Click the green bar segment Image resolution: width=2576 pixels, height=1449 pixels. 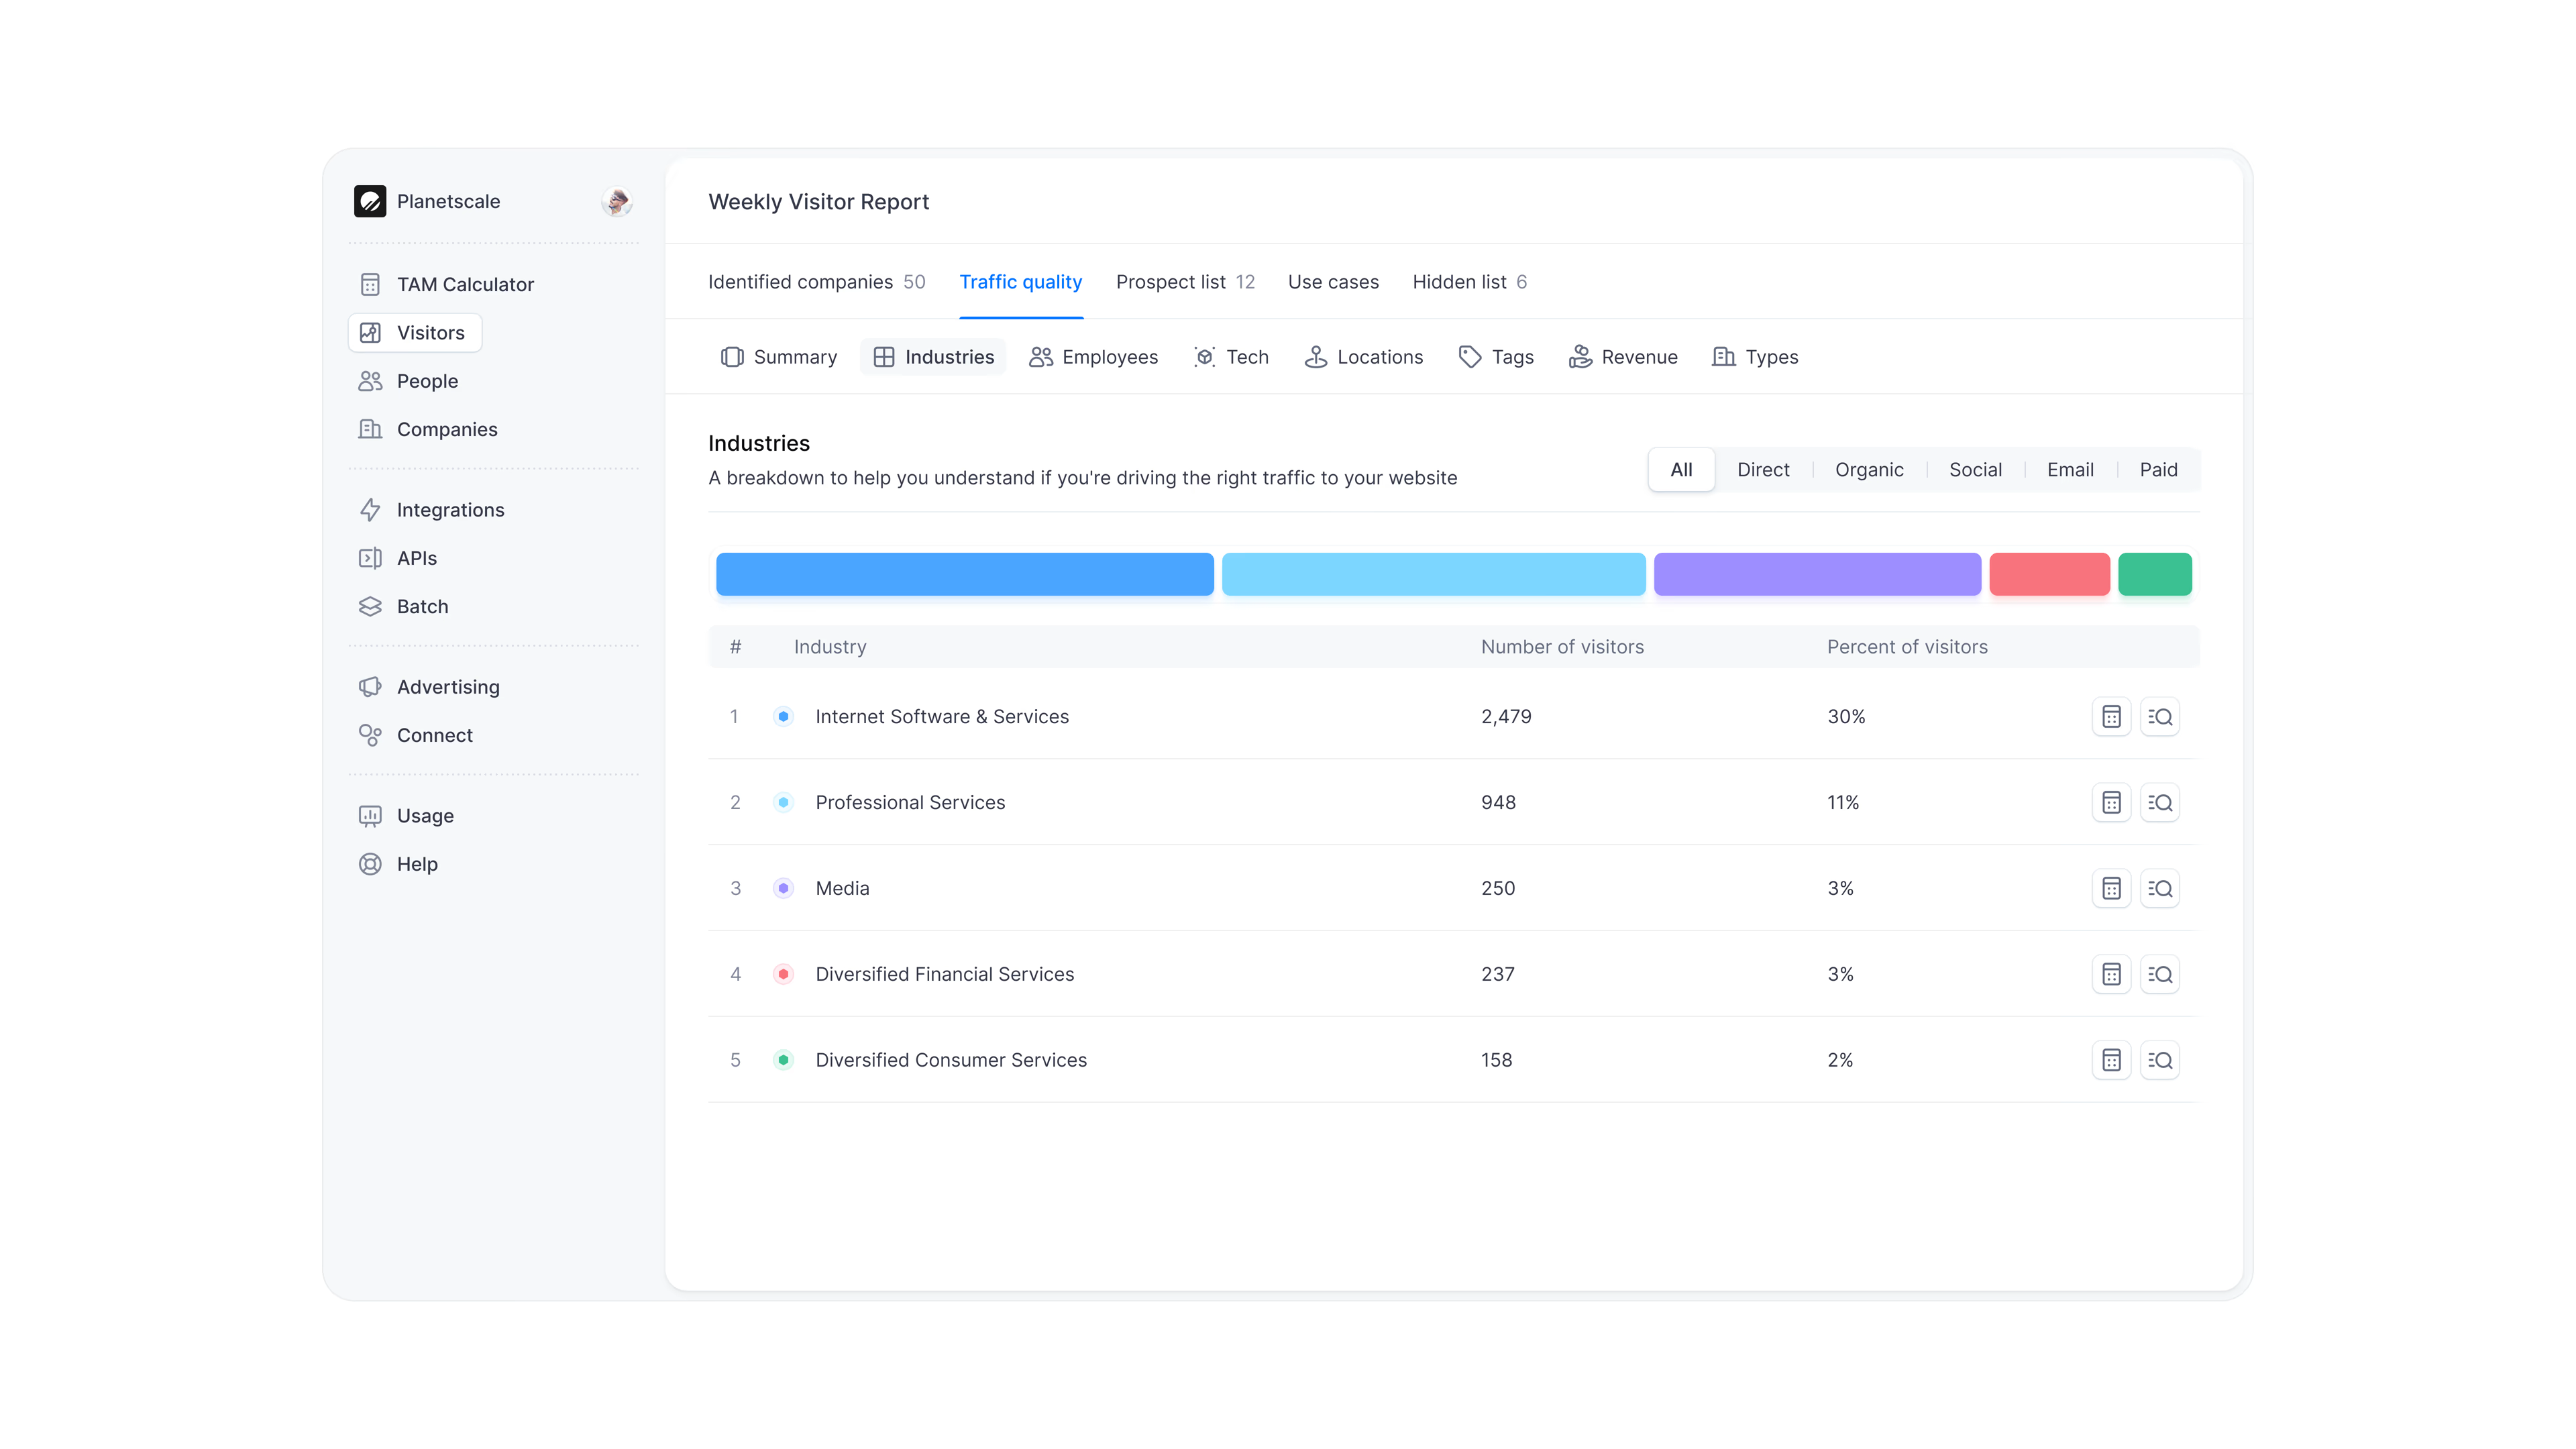click(x=2154, y=574)
